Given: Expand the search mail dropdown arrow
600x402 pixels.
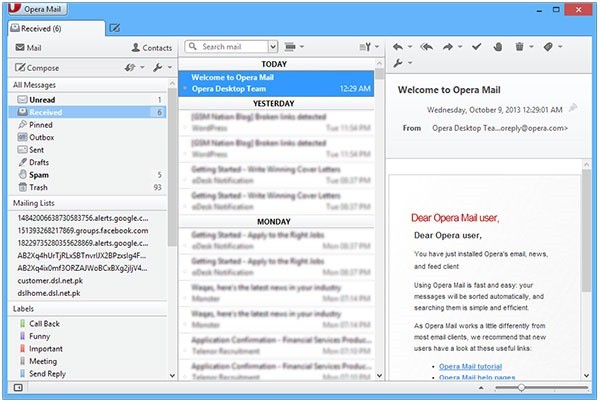Looking at the screenshot, I should [x=272, y=47].
